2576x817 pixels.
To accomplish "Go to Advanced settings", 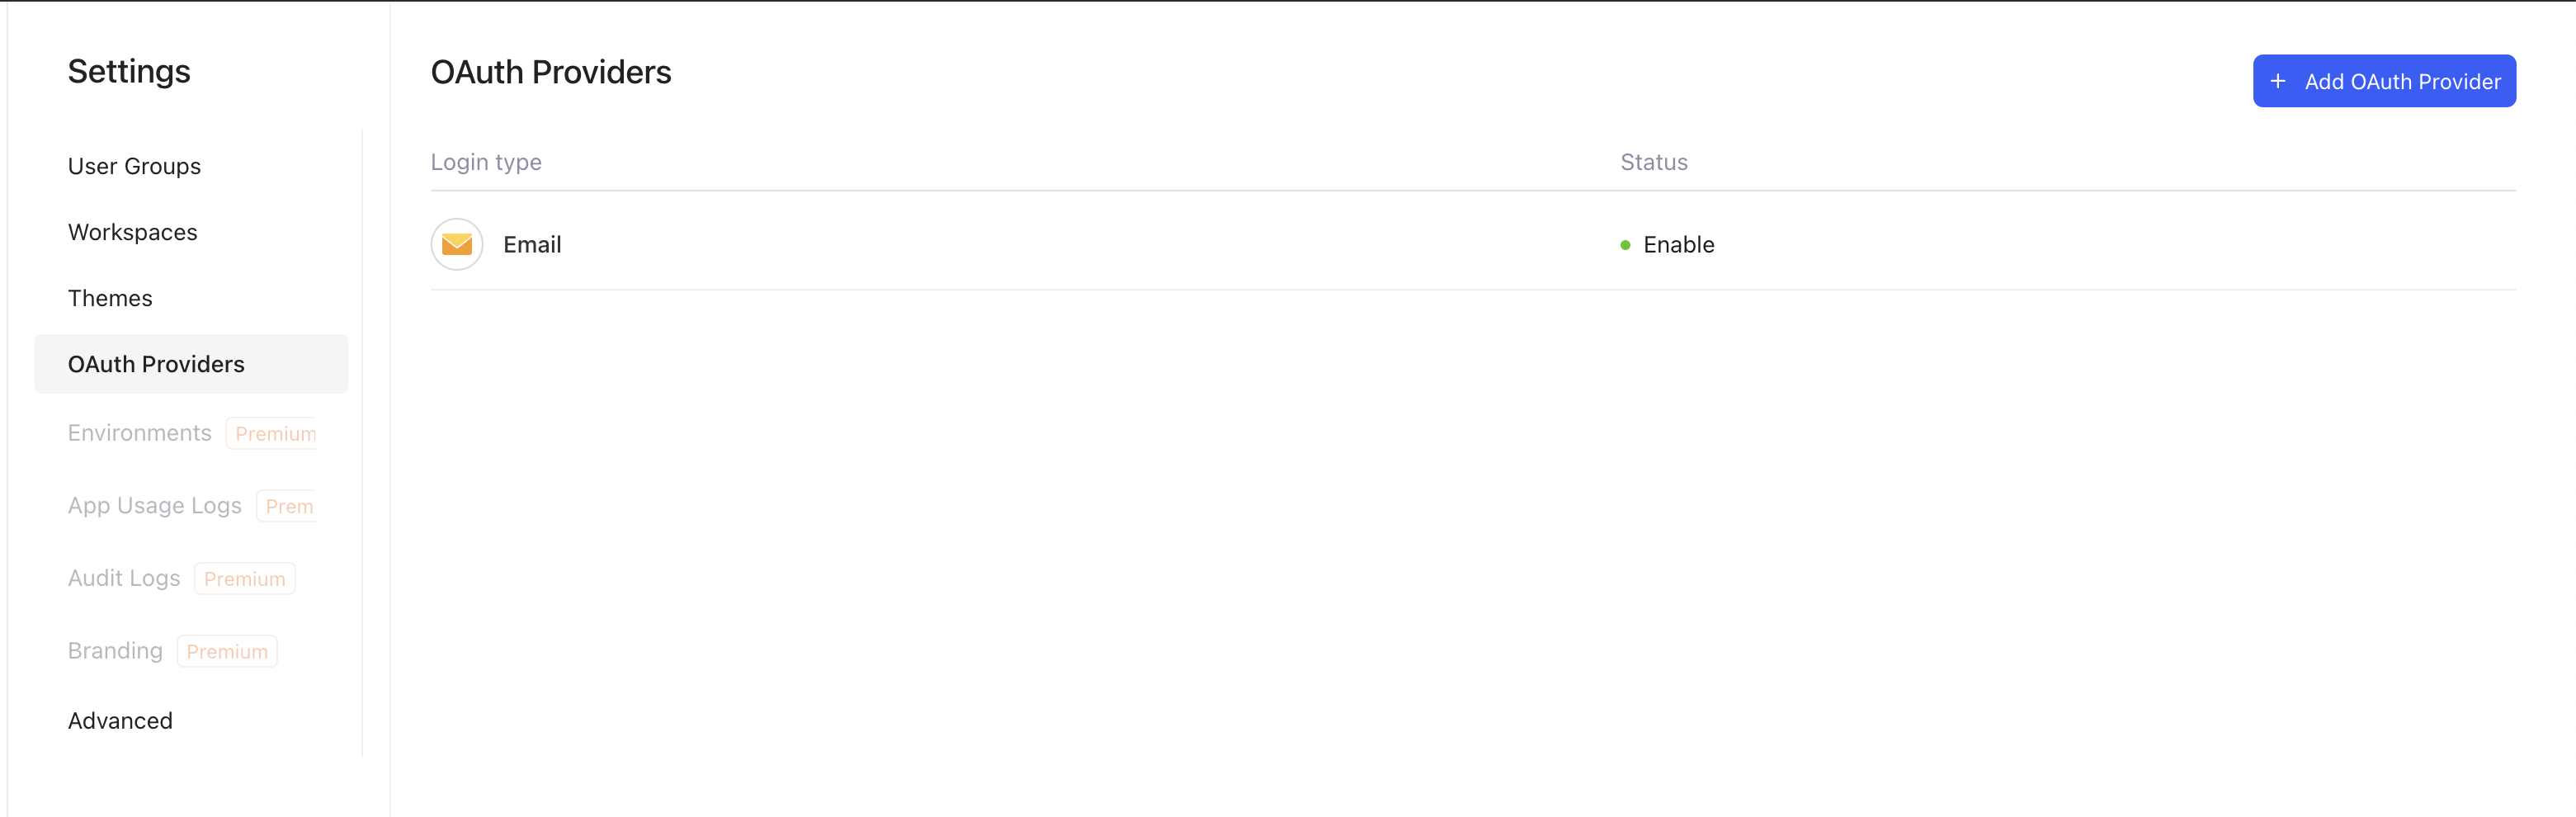I will tap(120, 721).
